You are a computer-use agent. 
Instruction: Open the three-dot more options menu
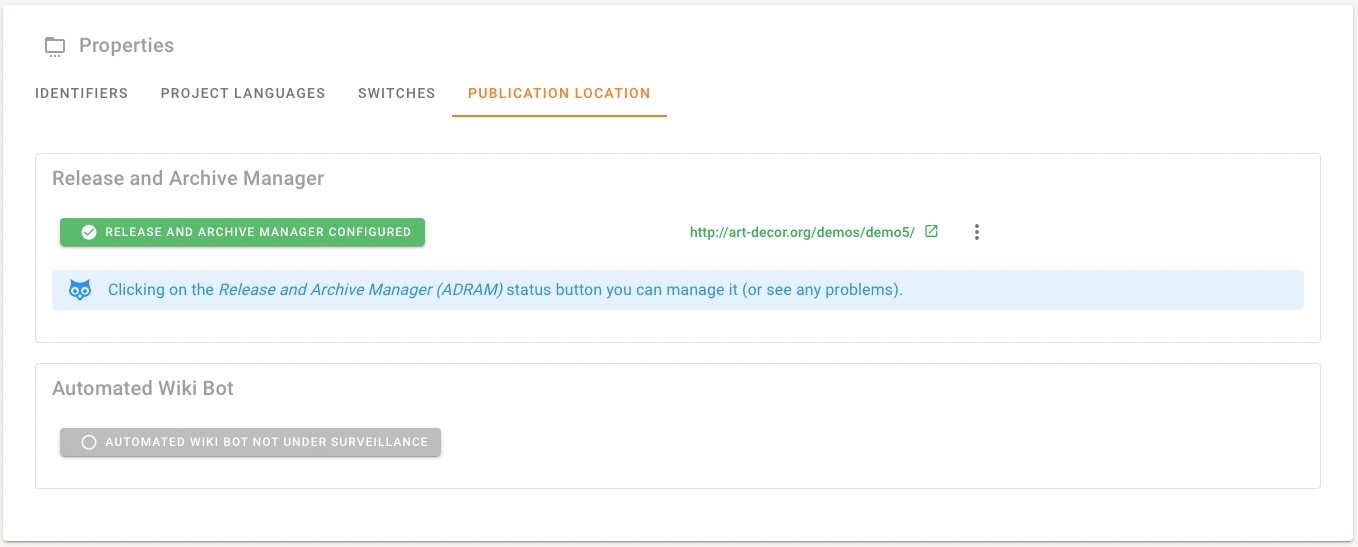[x=977, y=232]
